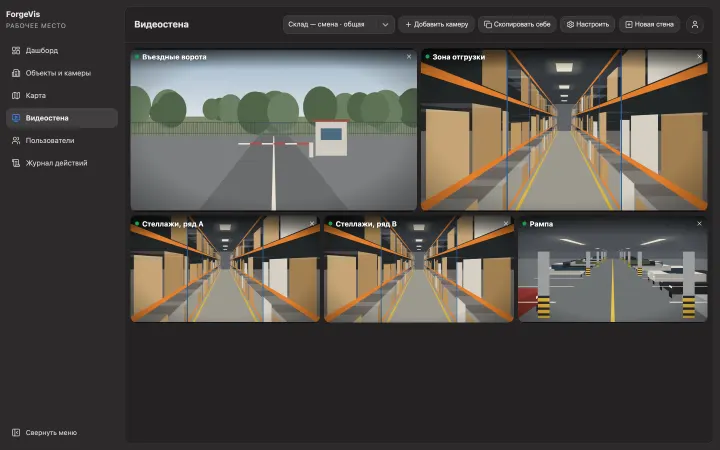Image resolution: width=720 pixels, height=450 pixels.
Task: Open Настроить settings button
Action: [588, 24]
